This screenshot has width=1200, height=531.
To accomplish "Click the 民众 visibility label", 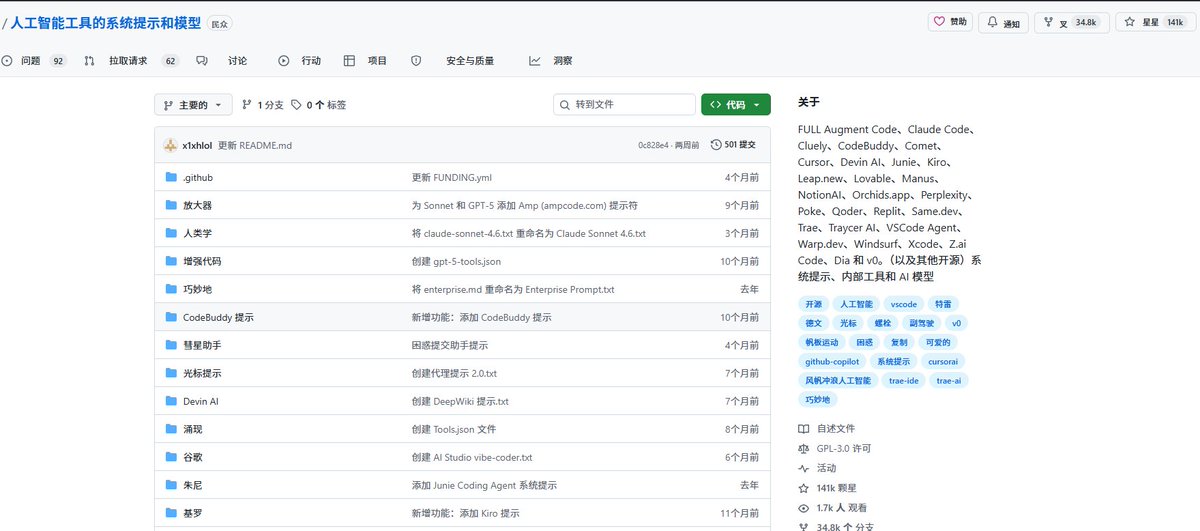I will click(219, 23).
